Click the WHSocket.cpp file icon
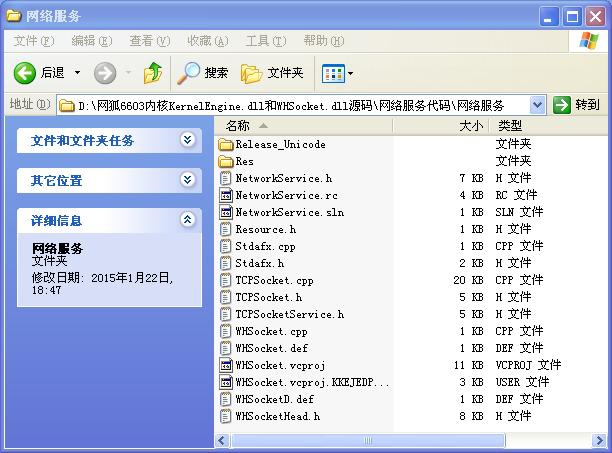Viewport: 612px width, 453px height. 226,332
